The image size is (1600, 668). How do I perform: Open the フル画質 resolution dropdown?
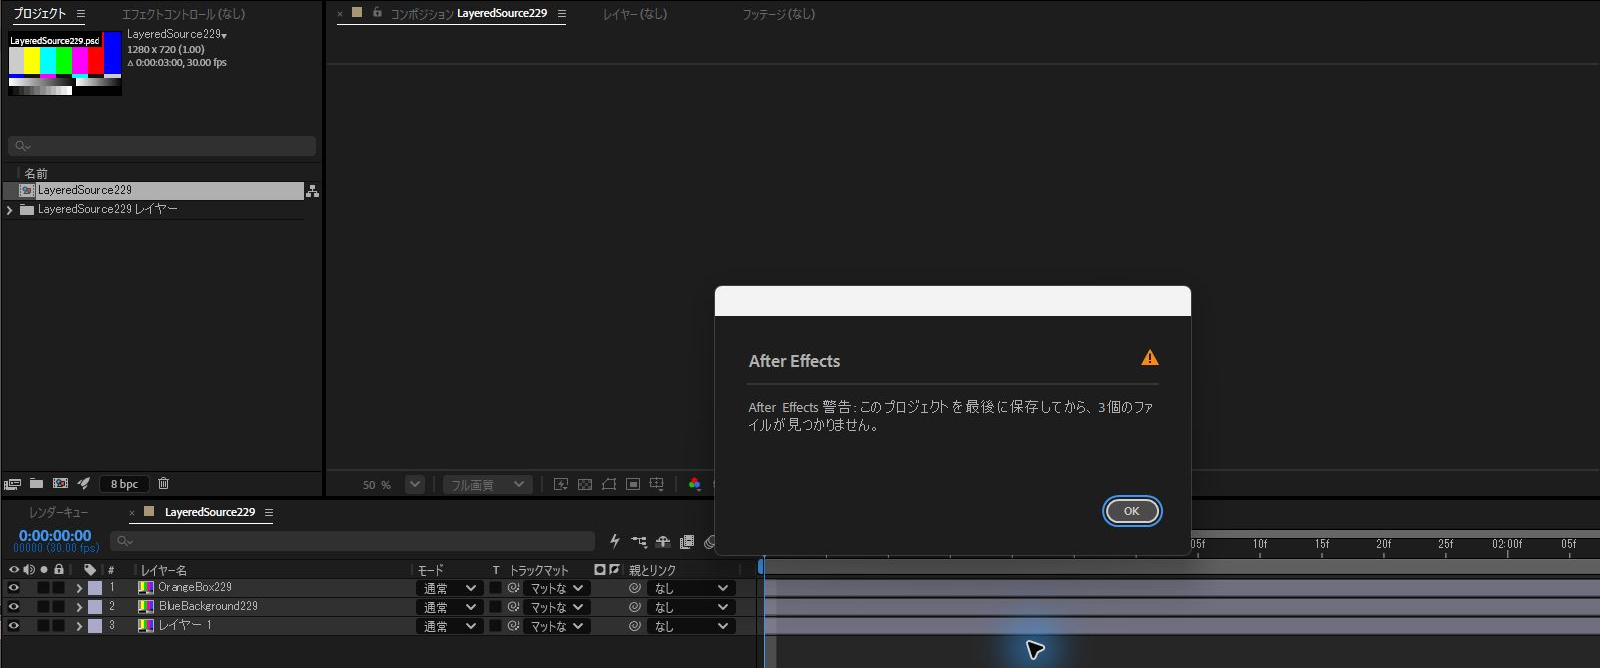(487, 485)
